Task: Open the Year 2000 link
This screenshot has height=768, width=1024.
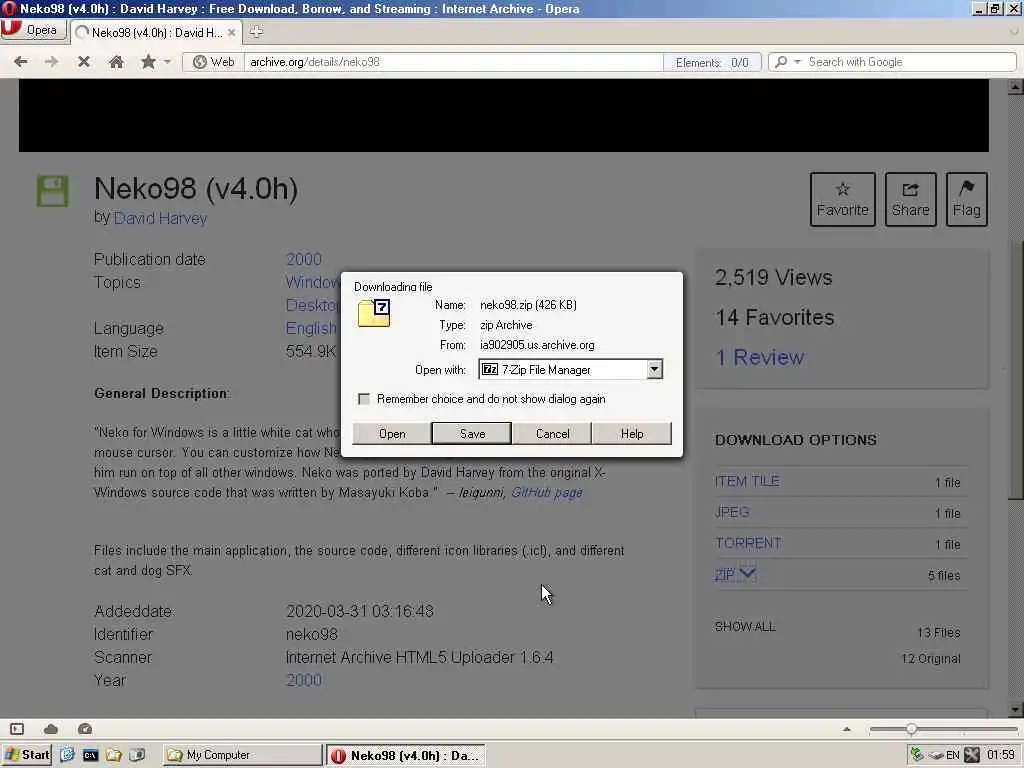Action: point(304,680)
